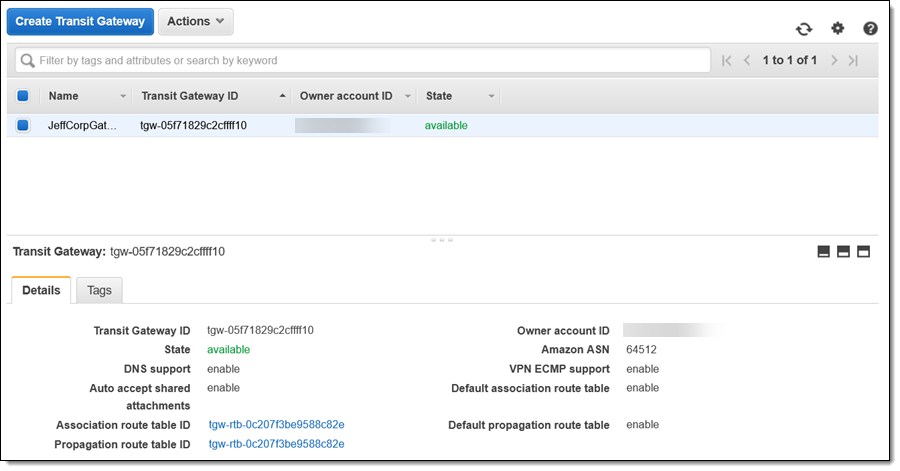
Task: Open the State column dropdown arrow
Action: click(x=491, y=97)
